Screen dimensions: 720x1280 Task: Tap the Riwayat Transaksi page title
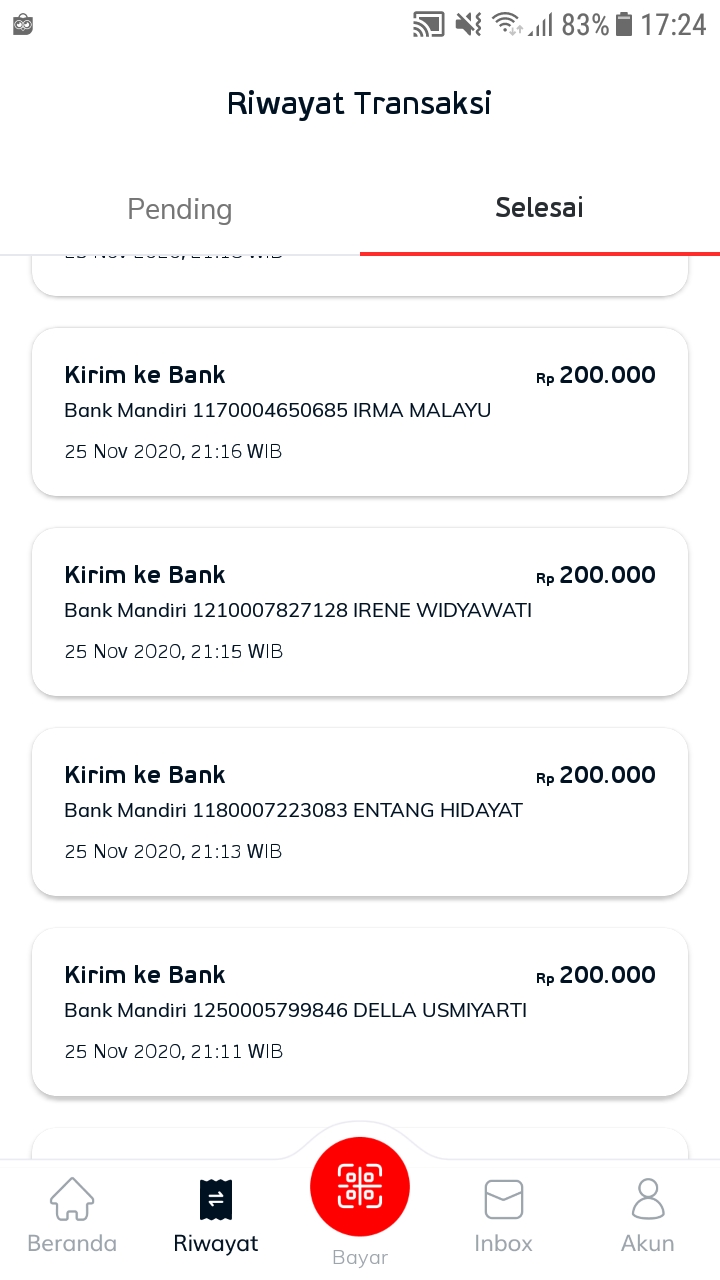pos(359,104)
